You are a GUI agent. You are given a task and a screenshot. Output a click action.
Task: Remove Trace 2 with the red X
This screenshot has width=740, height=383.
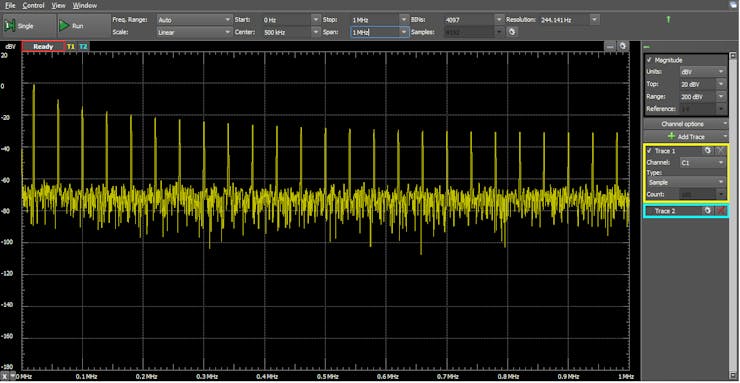721,211
